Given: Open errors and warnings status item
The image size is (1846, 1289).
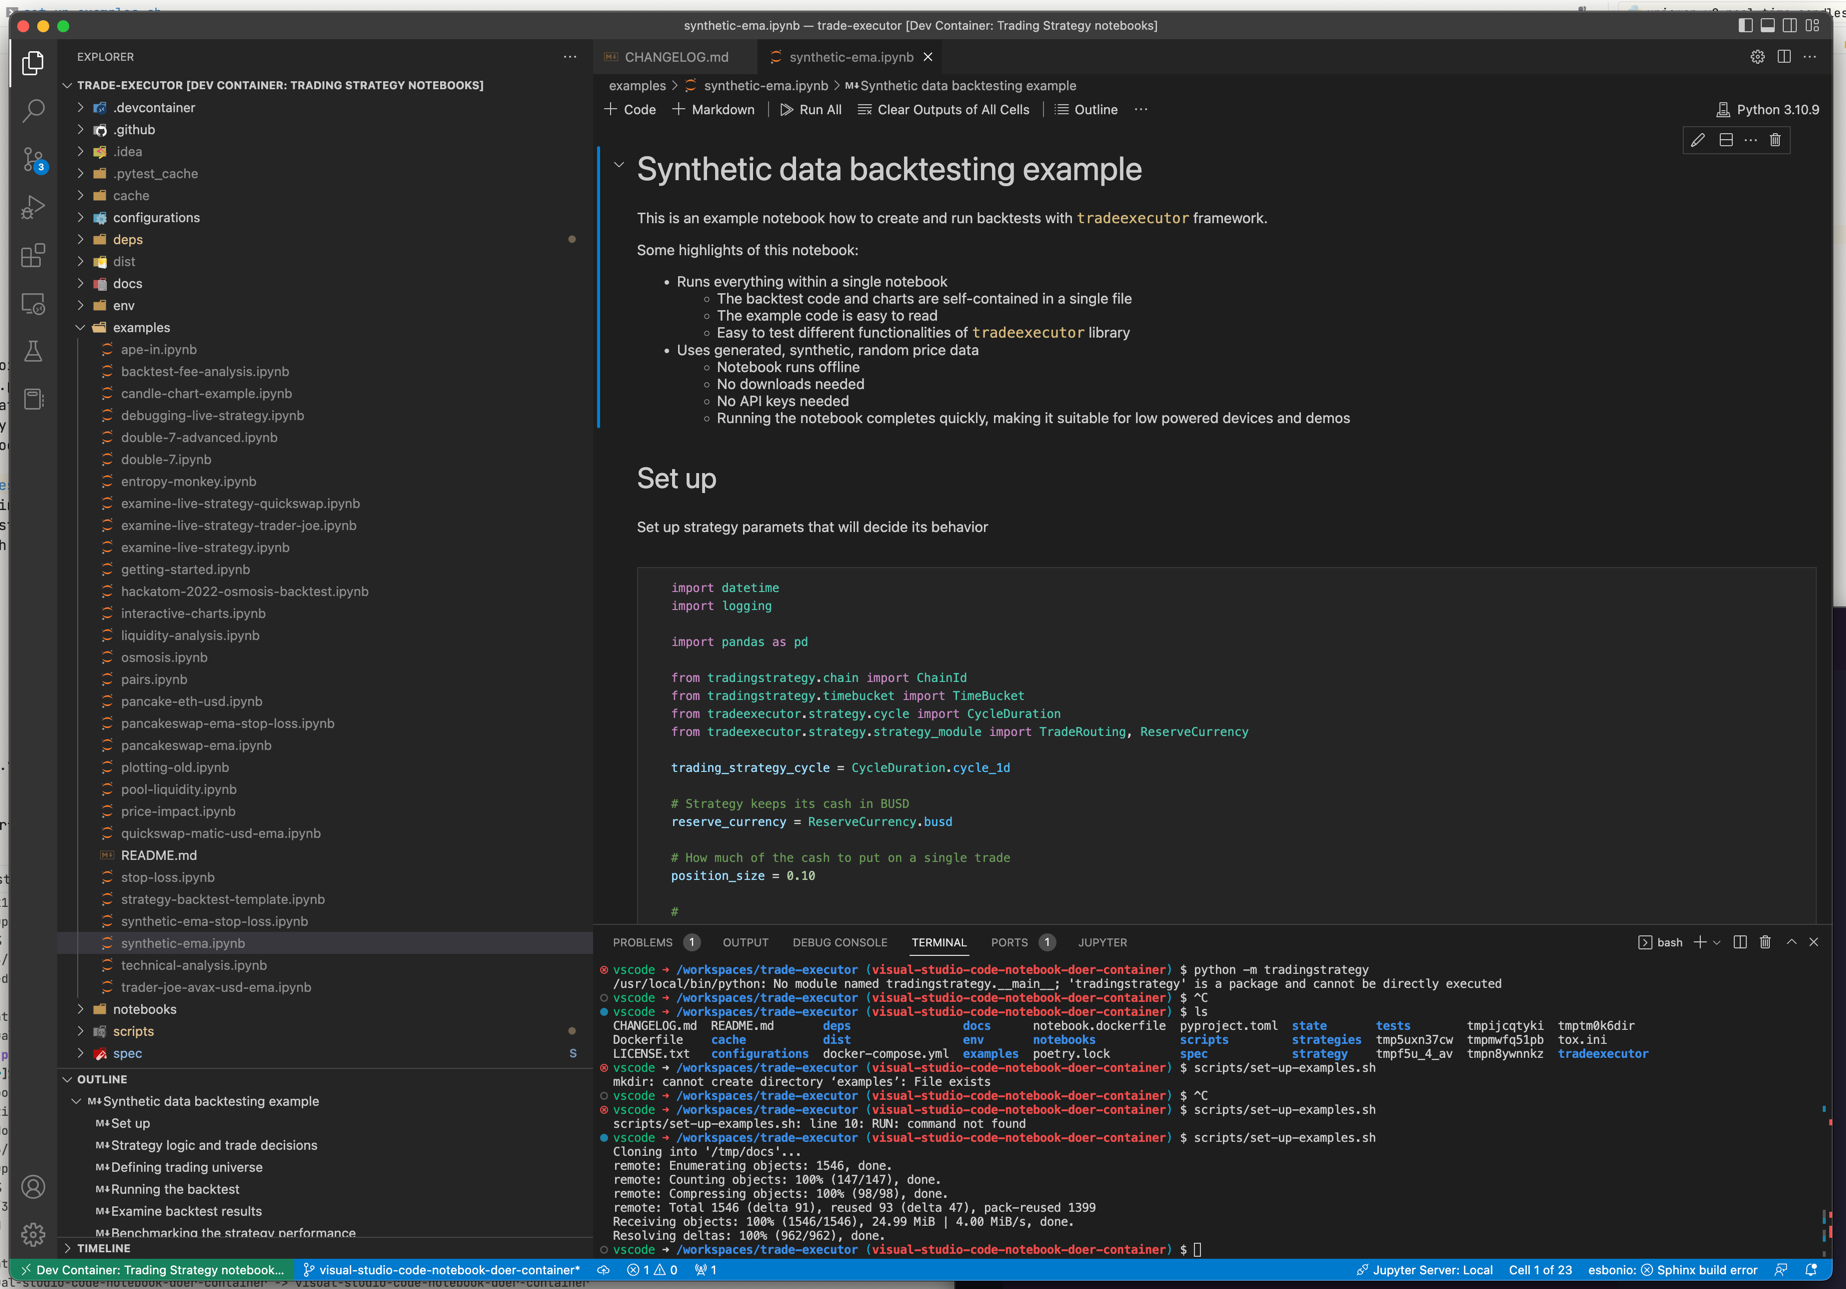Looking at the screenshot, I should [652, 1270].
